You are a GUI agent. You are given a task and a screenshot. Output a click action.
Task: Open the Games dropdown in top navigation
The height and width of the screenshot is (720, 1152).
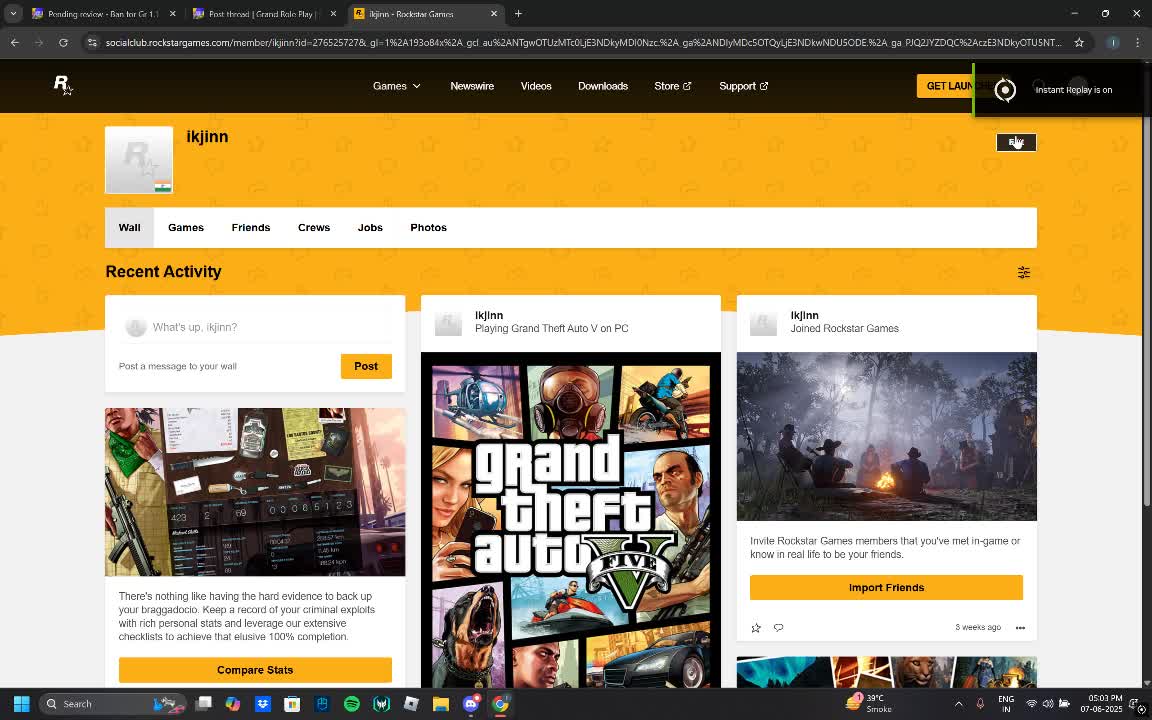[x=397, y=86]
